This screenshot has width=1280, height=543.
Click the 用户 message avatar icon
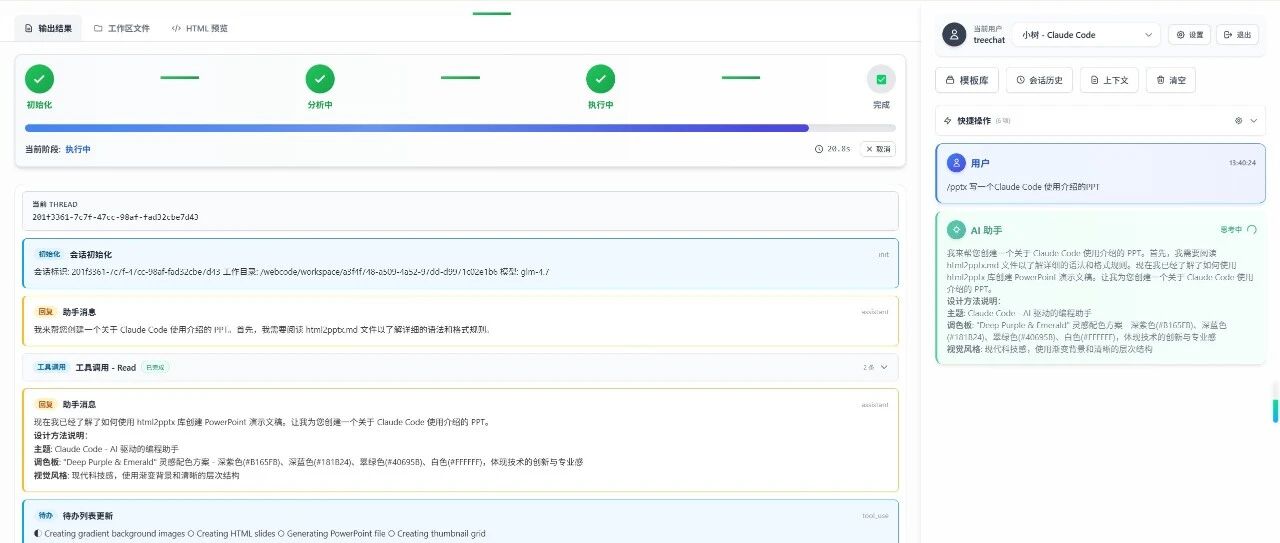tap(956, 162)
